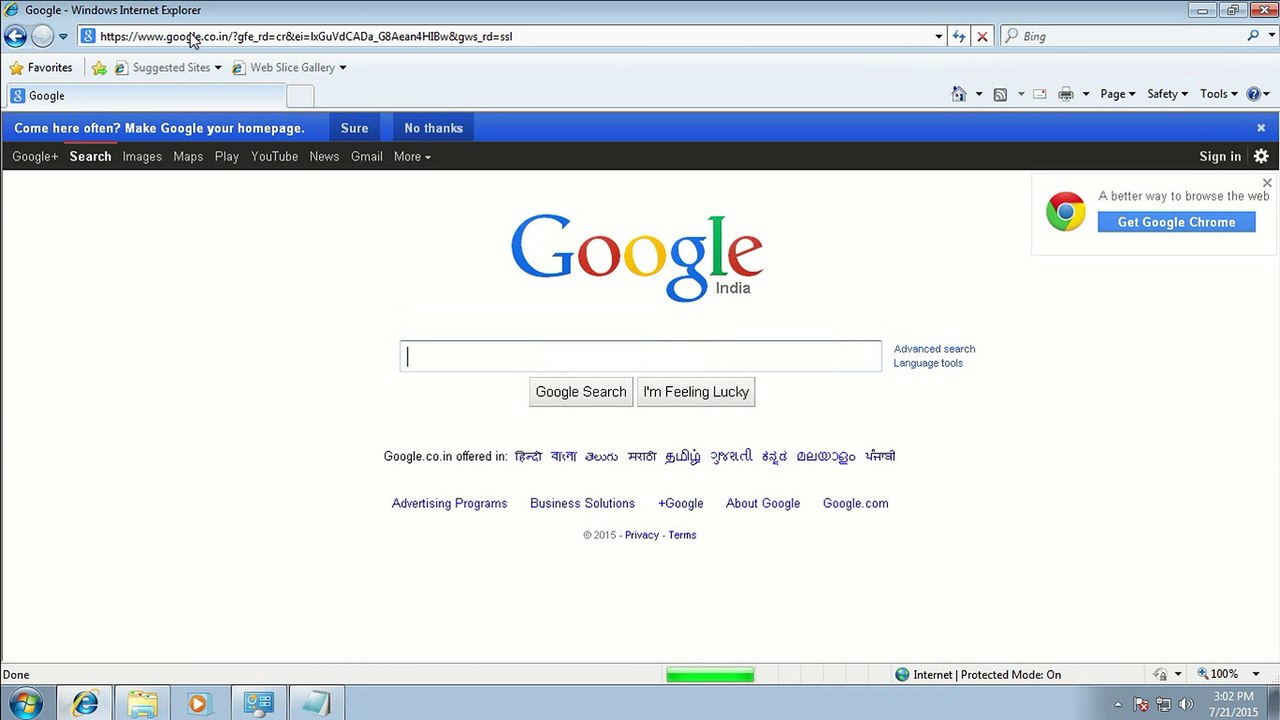This screenshot has height=720, width=1280.
Task: Click the Google India logo
Action: pyautogui.click(x=637, y=257)
